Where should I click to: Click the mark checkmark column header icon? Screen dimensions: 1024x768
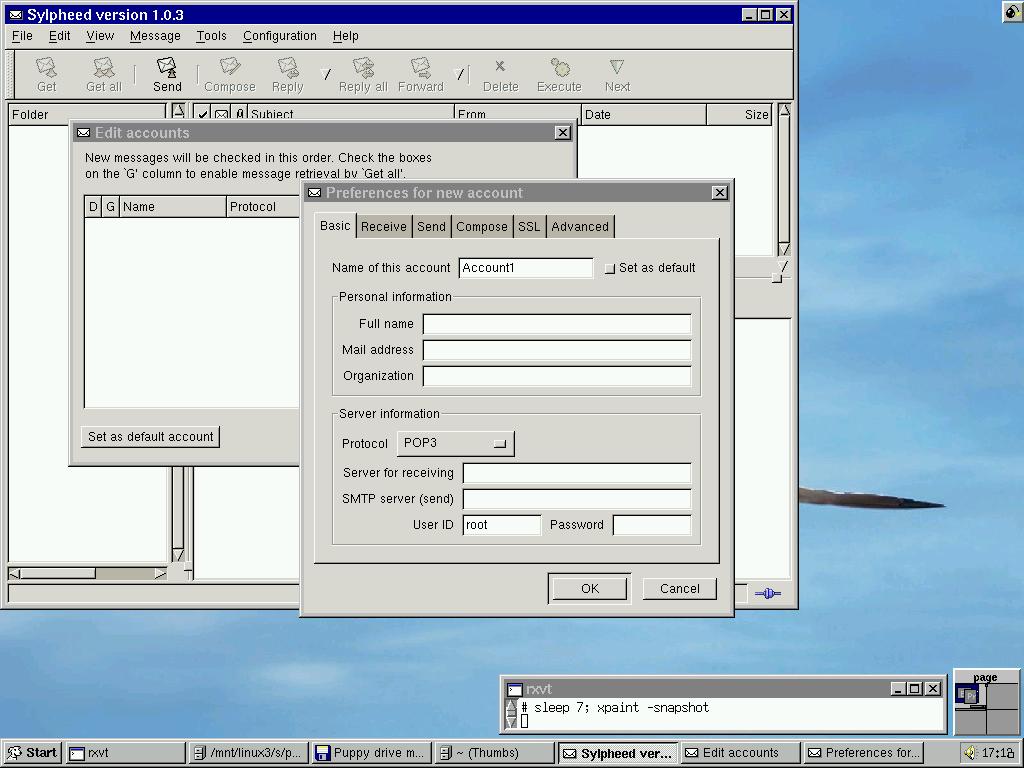(x=203, y=115)
